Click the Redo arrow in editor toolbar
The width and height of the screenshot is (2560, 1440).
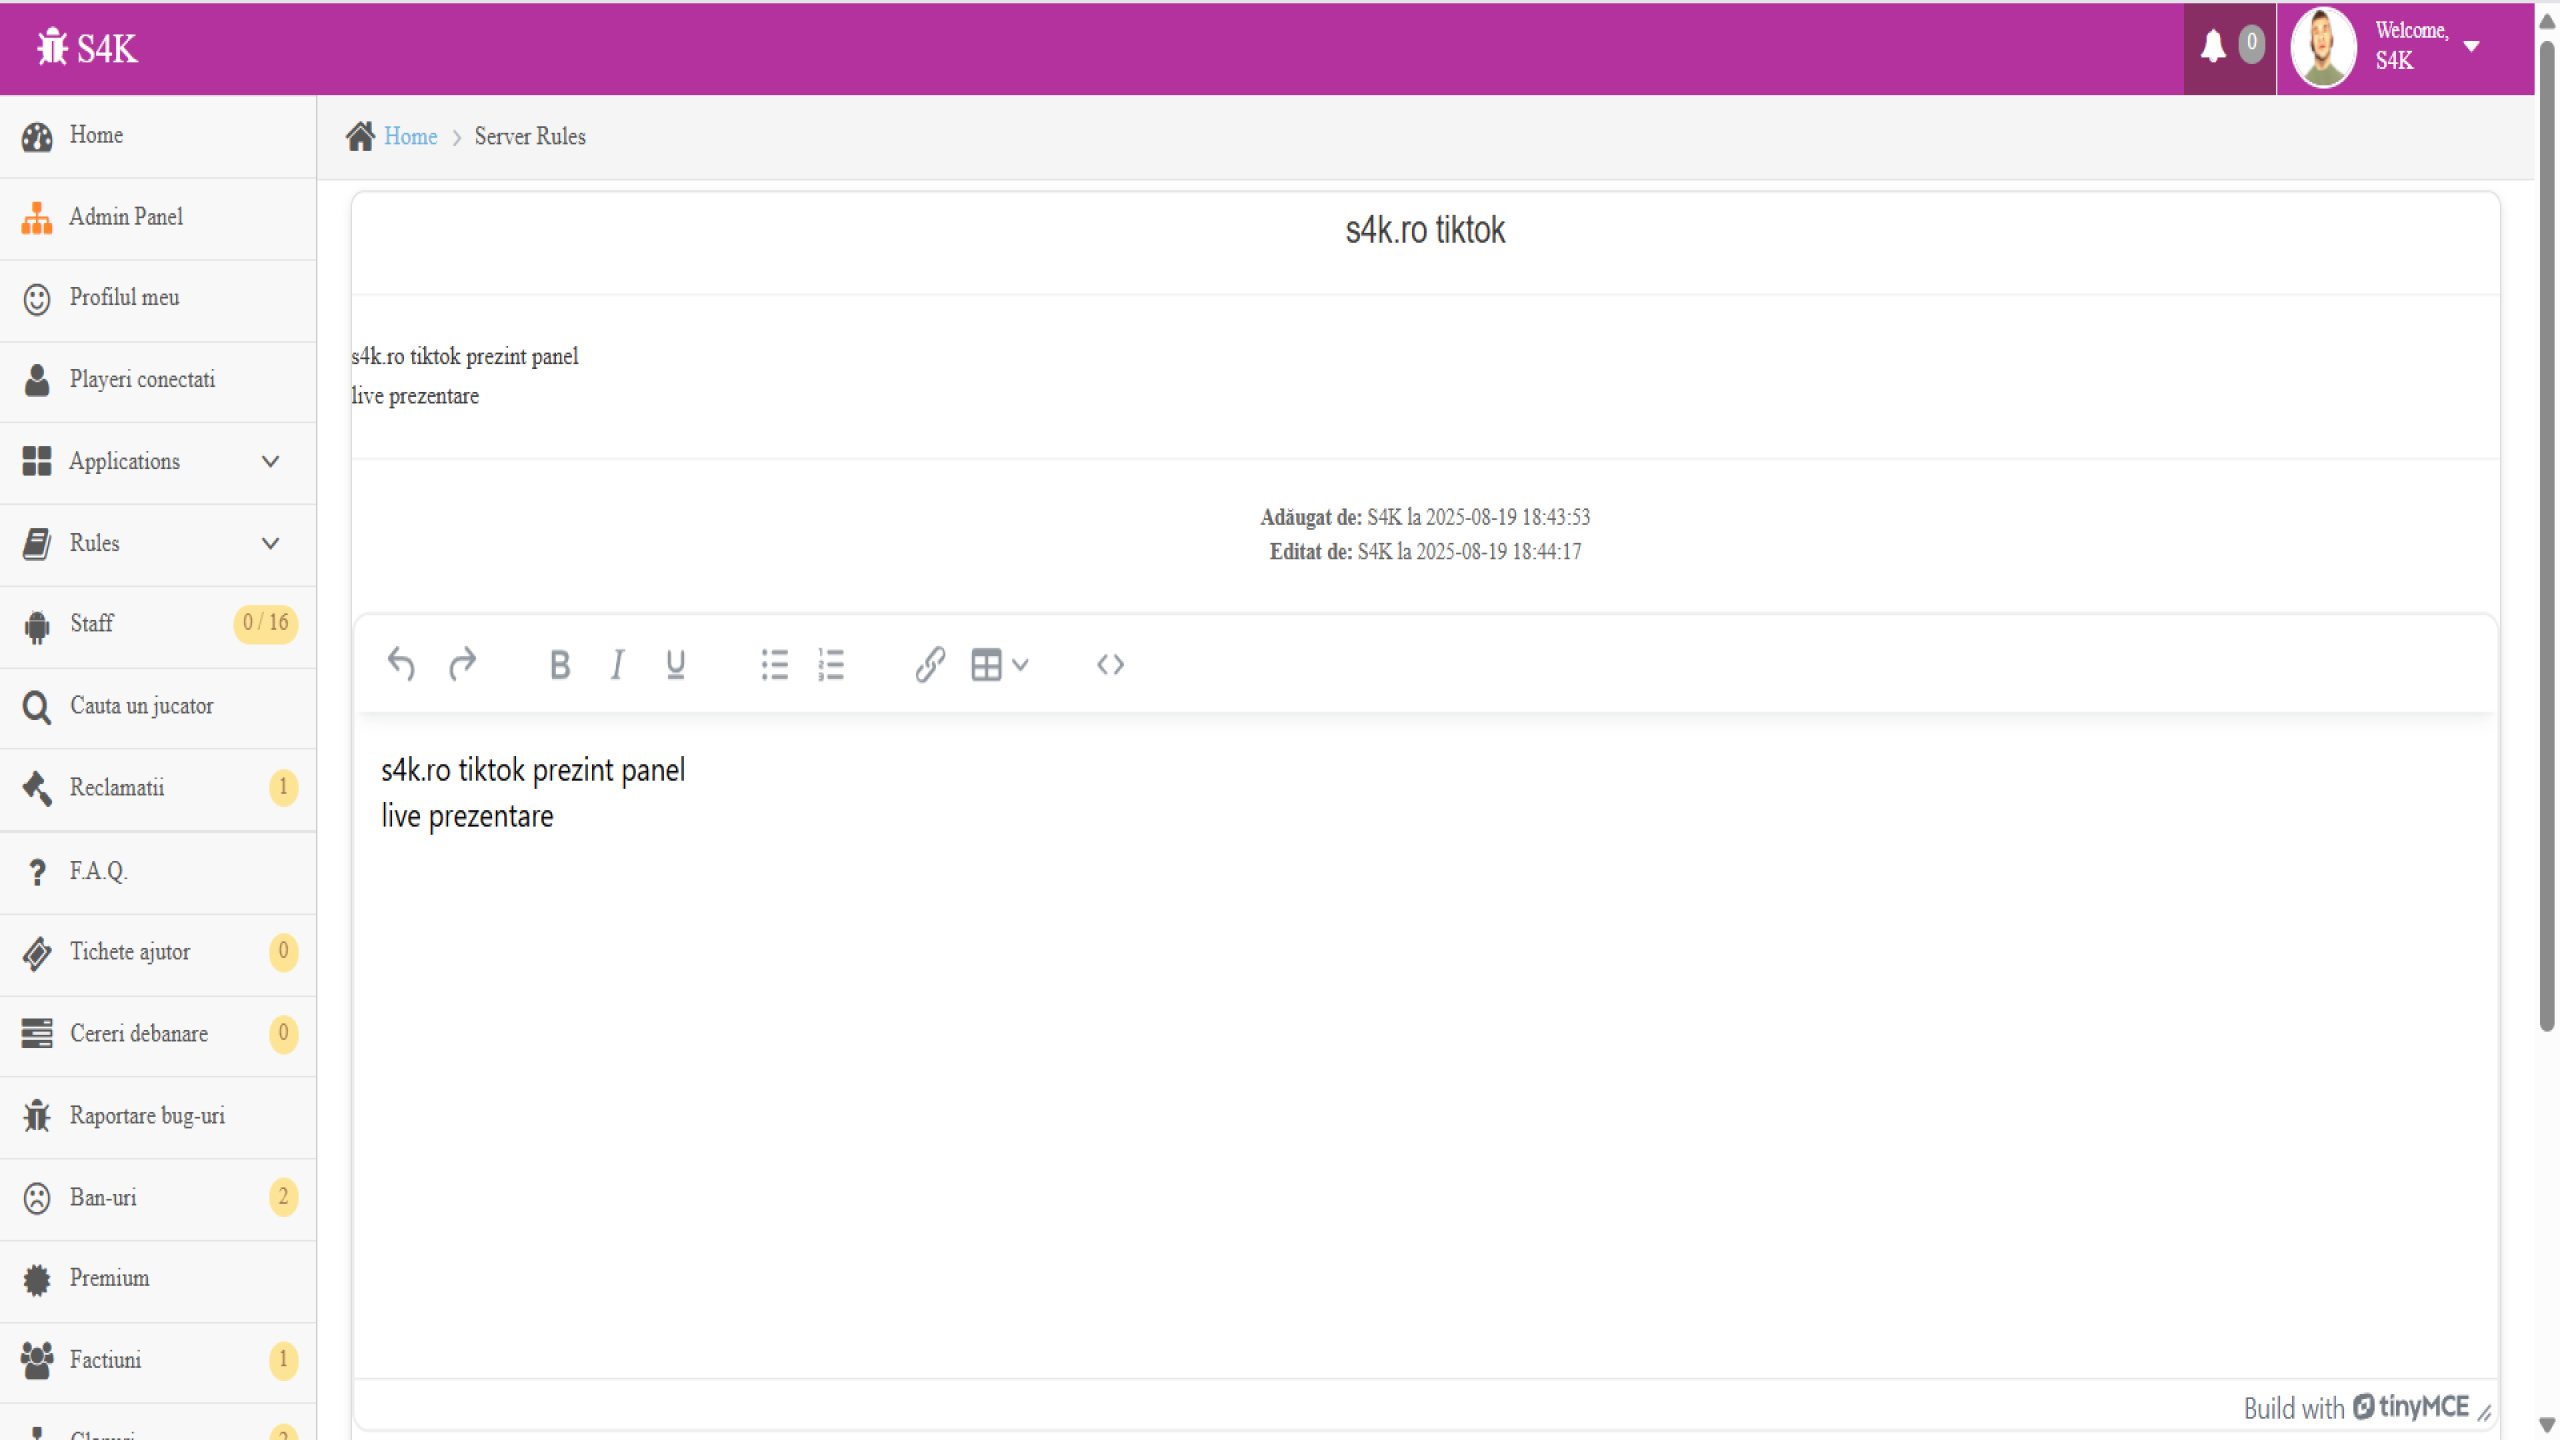(462, 664)
